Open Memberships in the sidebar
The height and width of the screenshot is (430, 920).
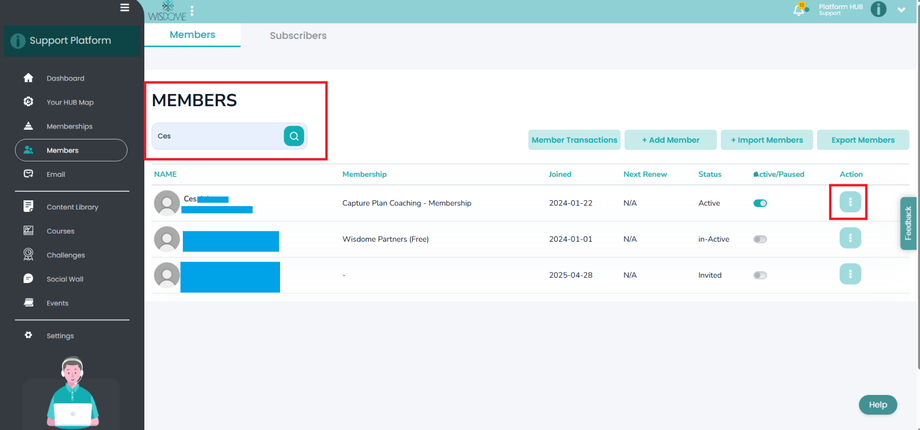click(69, 126)
